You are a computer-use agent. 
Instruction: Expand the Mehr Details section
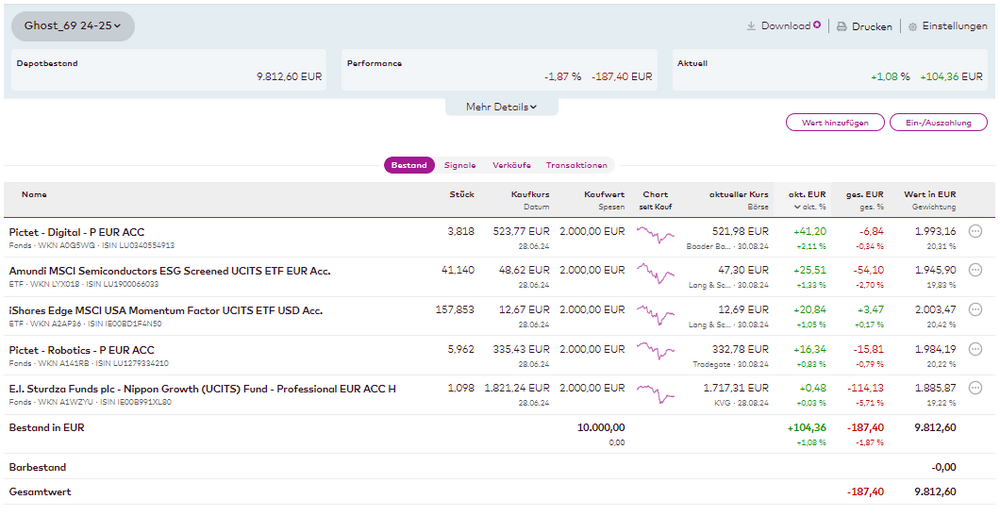click(x=501, y=107)
